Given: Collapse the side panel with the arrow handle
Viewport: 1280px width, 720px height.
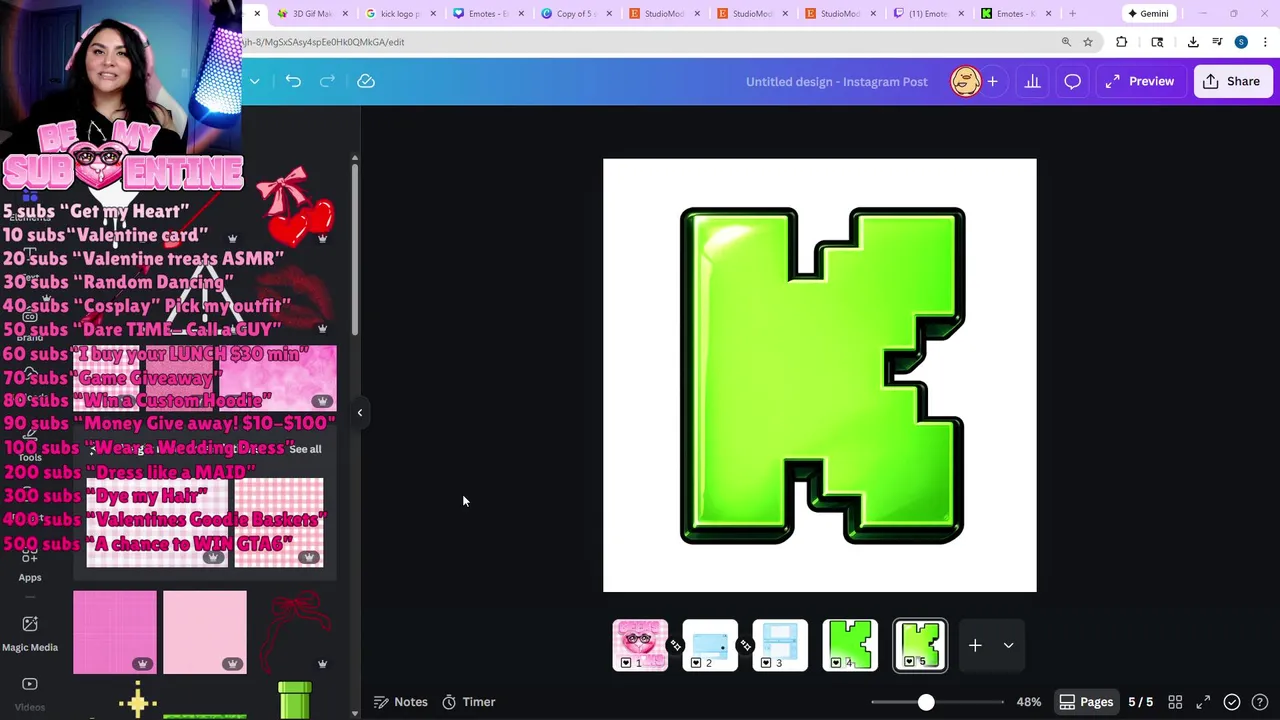Looking at the screenshot, I should 360,412.
